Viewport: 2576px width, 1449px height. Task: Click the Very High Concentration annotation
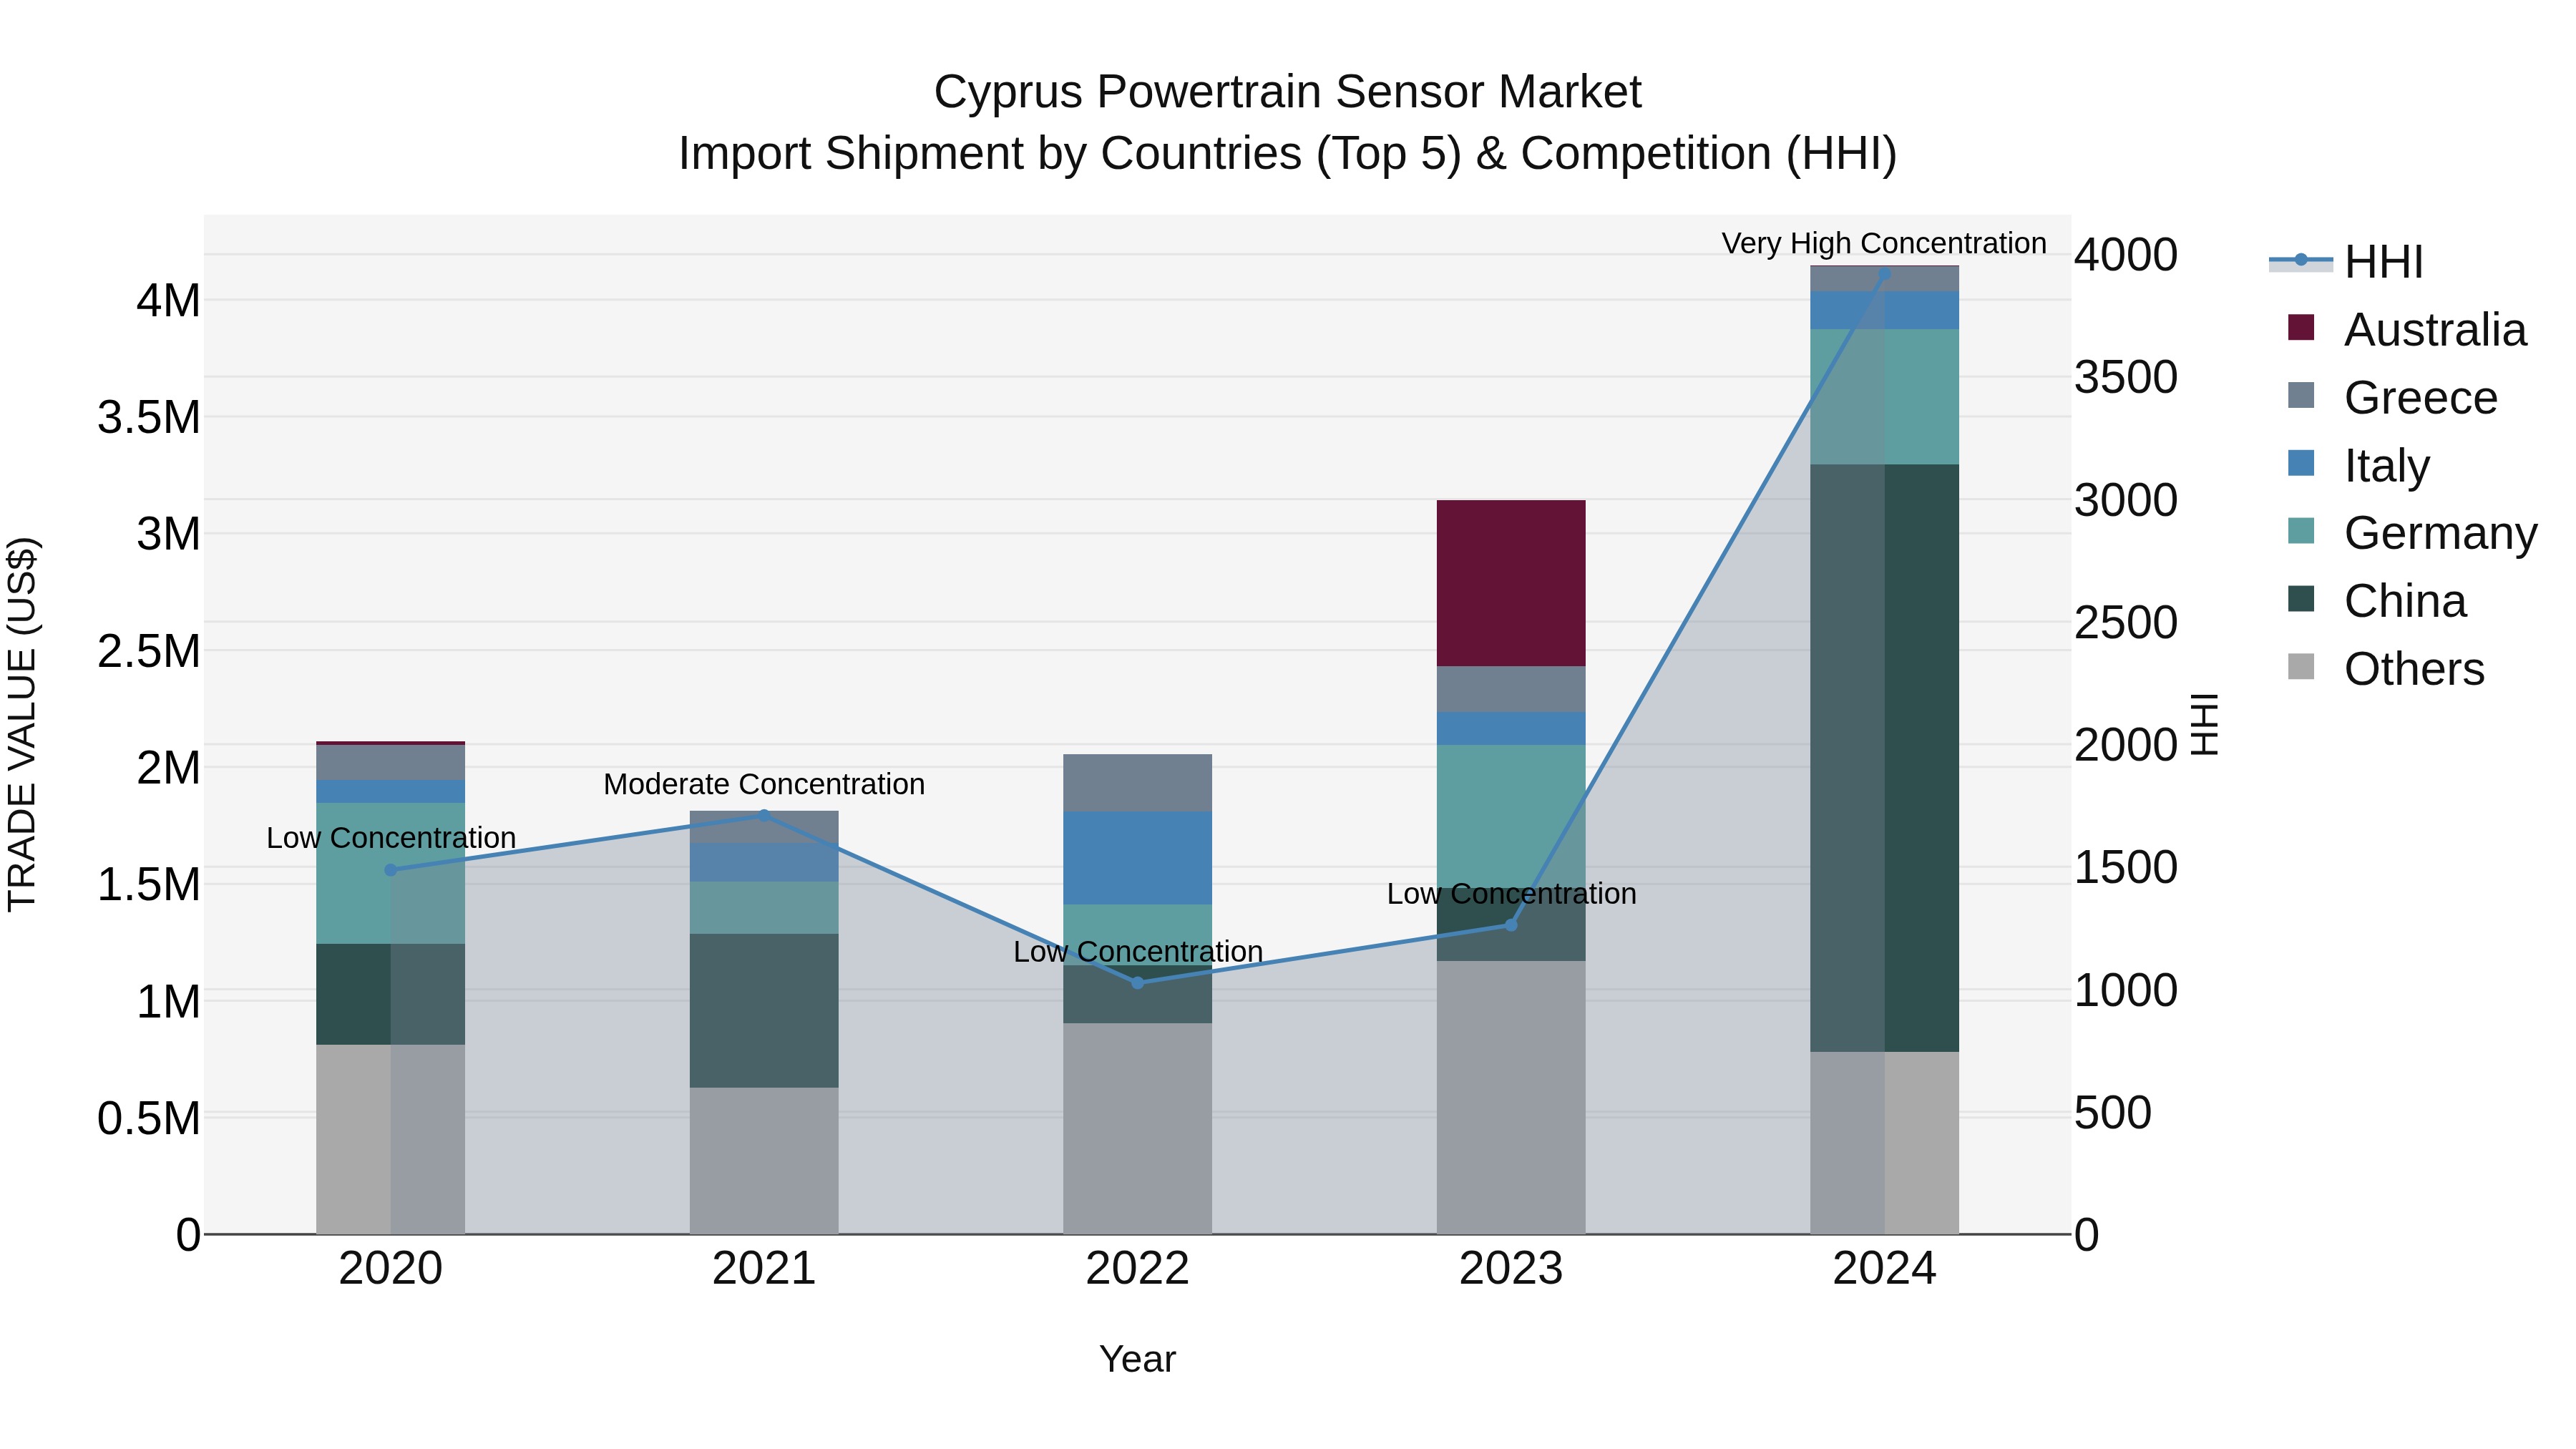[x=1883, y=244]
